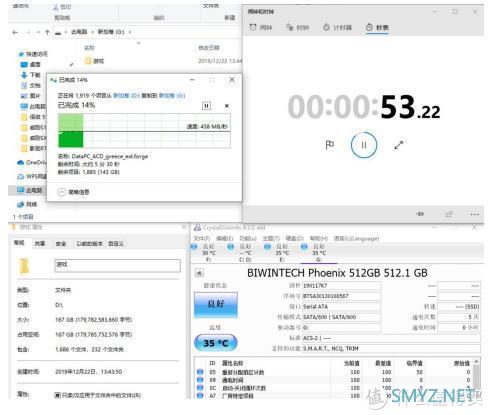488x415 pixels.
Task: Click the 35 °C temperature indicator
Action: 216,343
